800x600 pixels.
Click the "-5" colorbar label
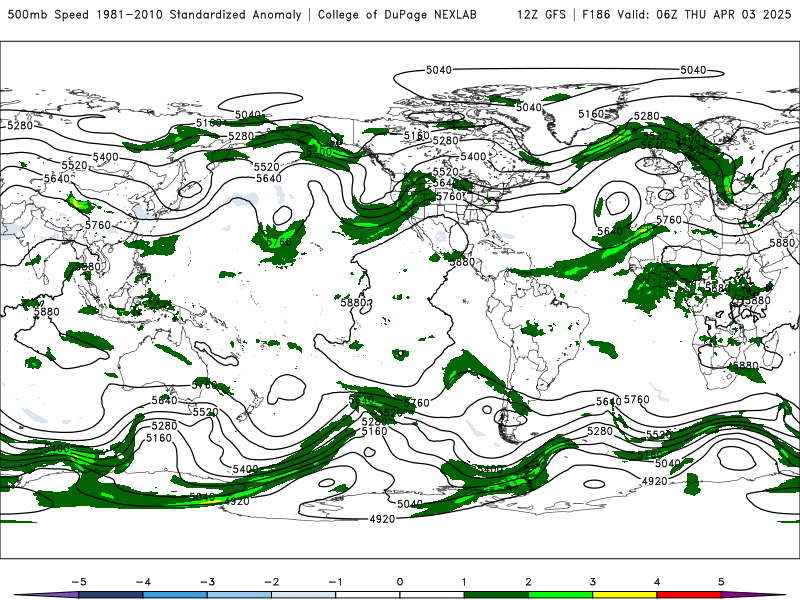pyautogui.click(x=79, y=582)
